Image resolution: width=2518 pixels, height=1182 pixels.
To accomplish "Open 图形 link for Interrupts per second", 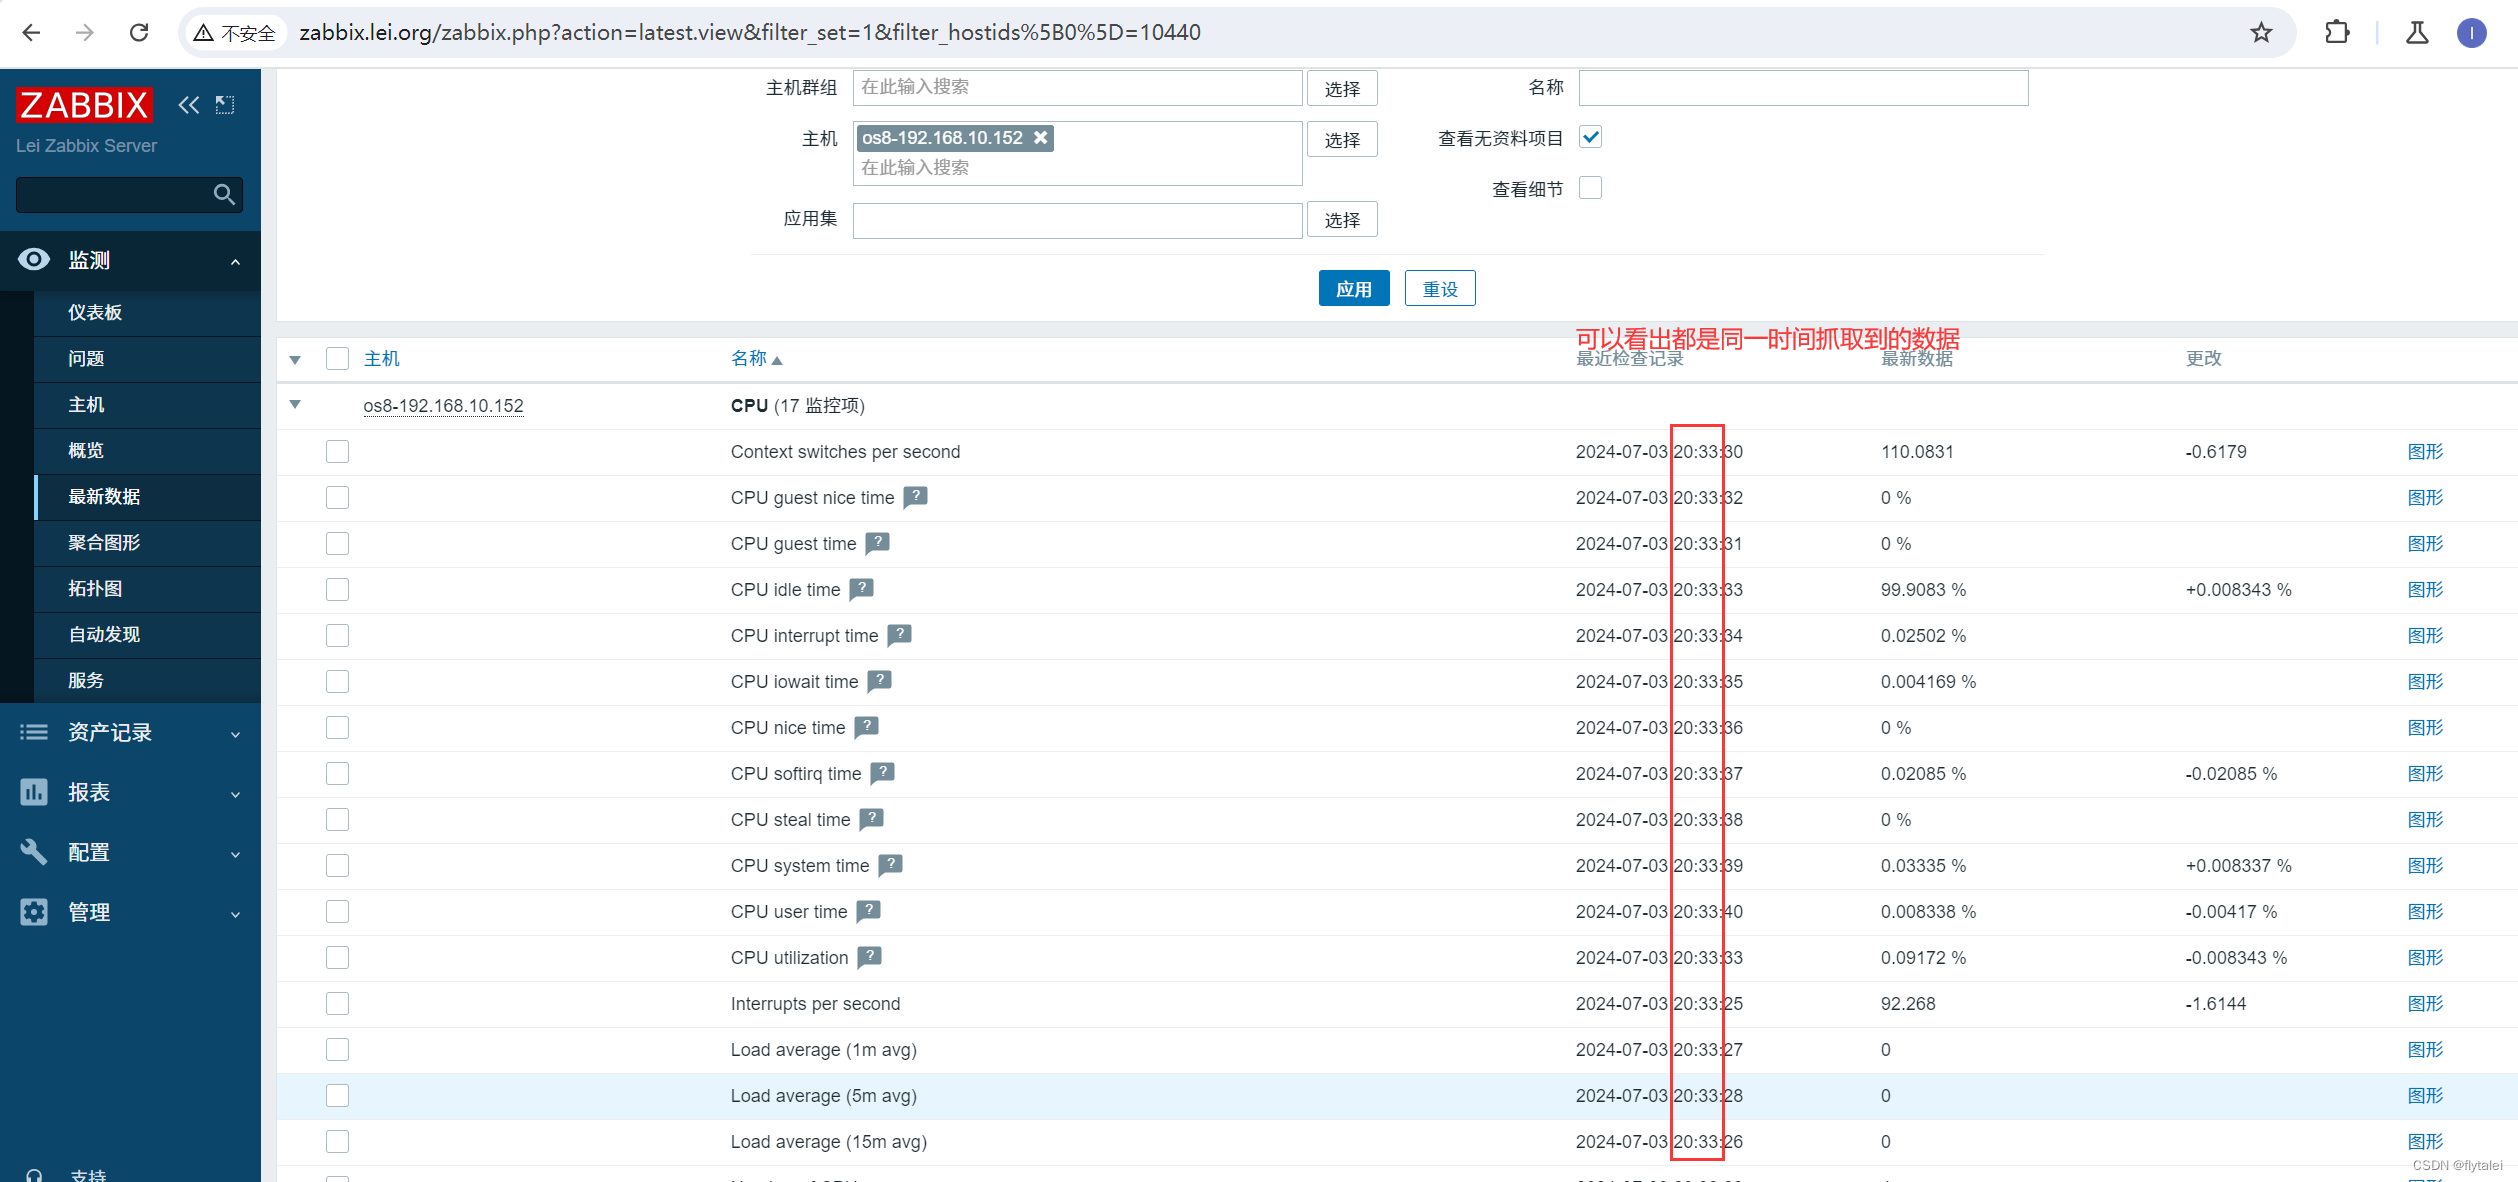I will click(2425, 1004).
